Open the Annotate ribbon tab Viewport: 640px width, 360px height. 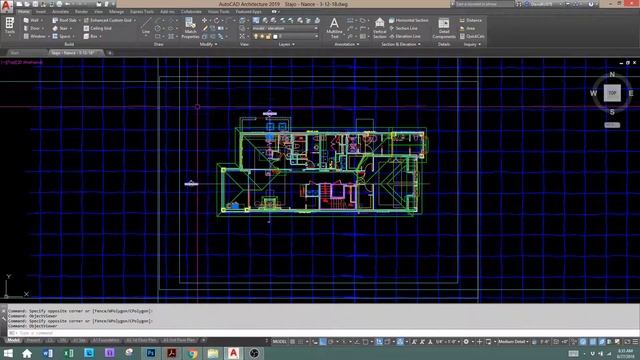(60, 11)
